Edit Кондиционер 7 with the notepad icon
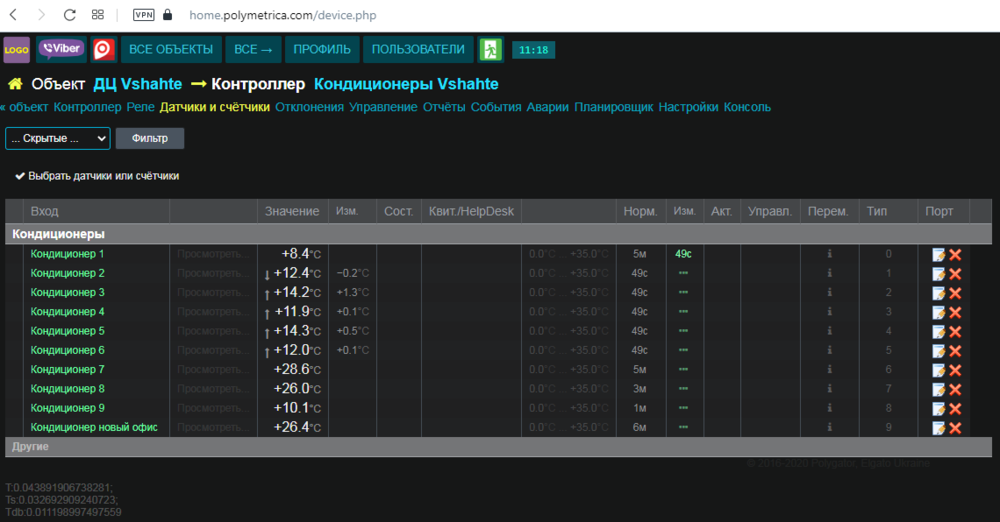1000x522 pixels. pos(938,370)
